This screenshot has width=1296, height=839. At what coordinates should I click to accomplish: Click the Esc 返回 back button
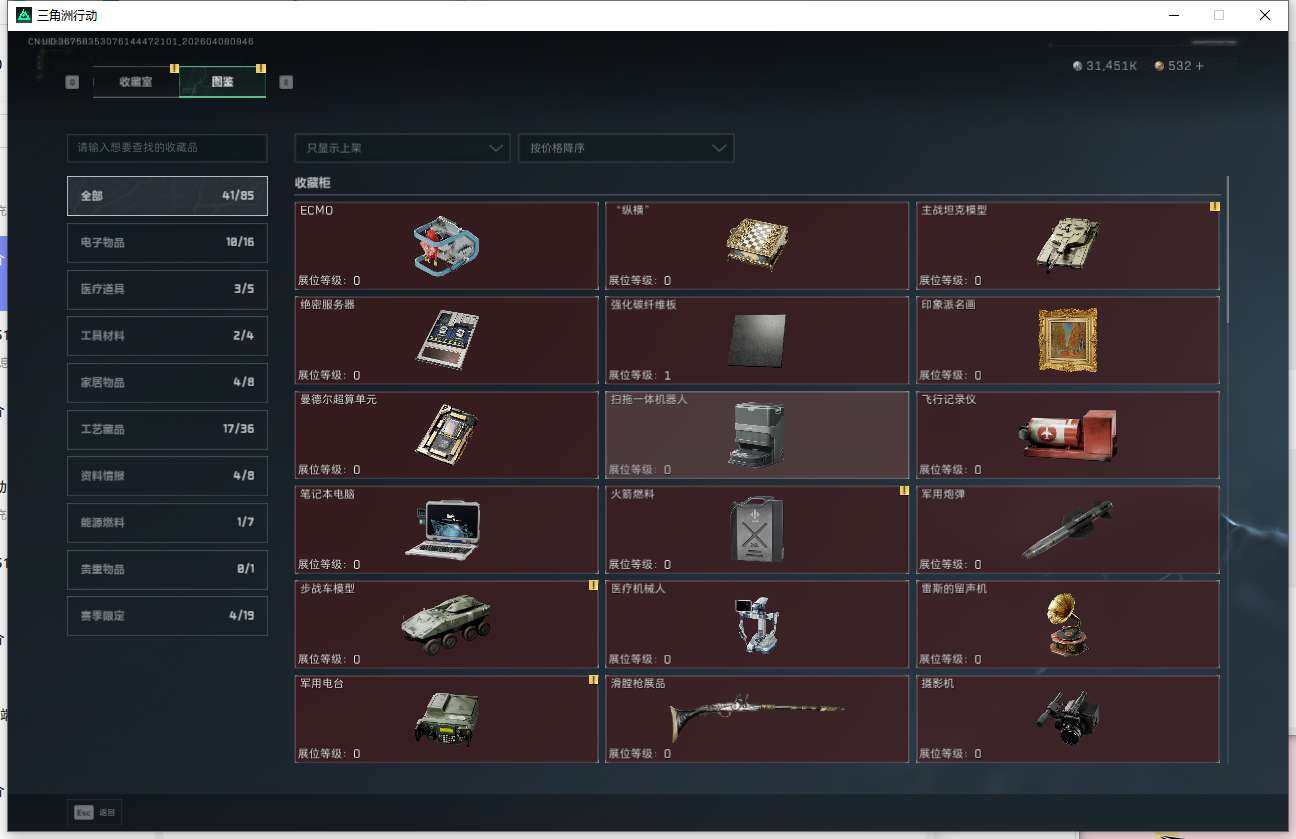[x=95, y=813]
